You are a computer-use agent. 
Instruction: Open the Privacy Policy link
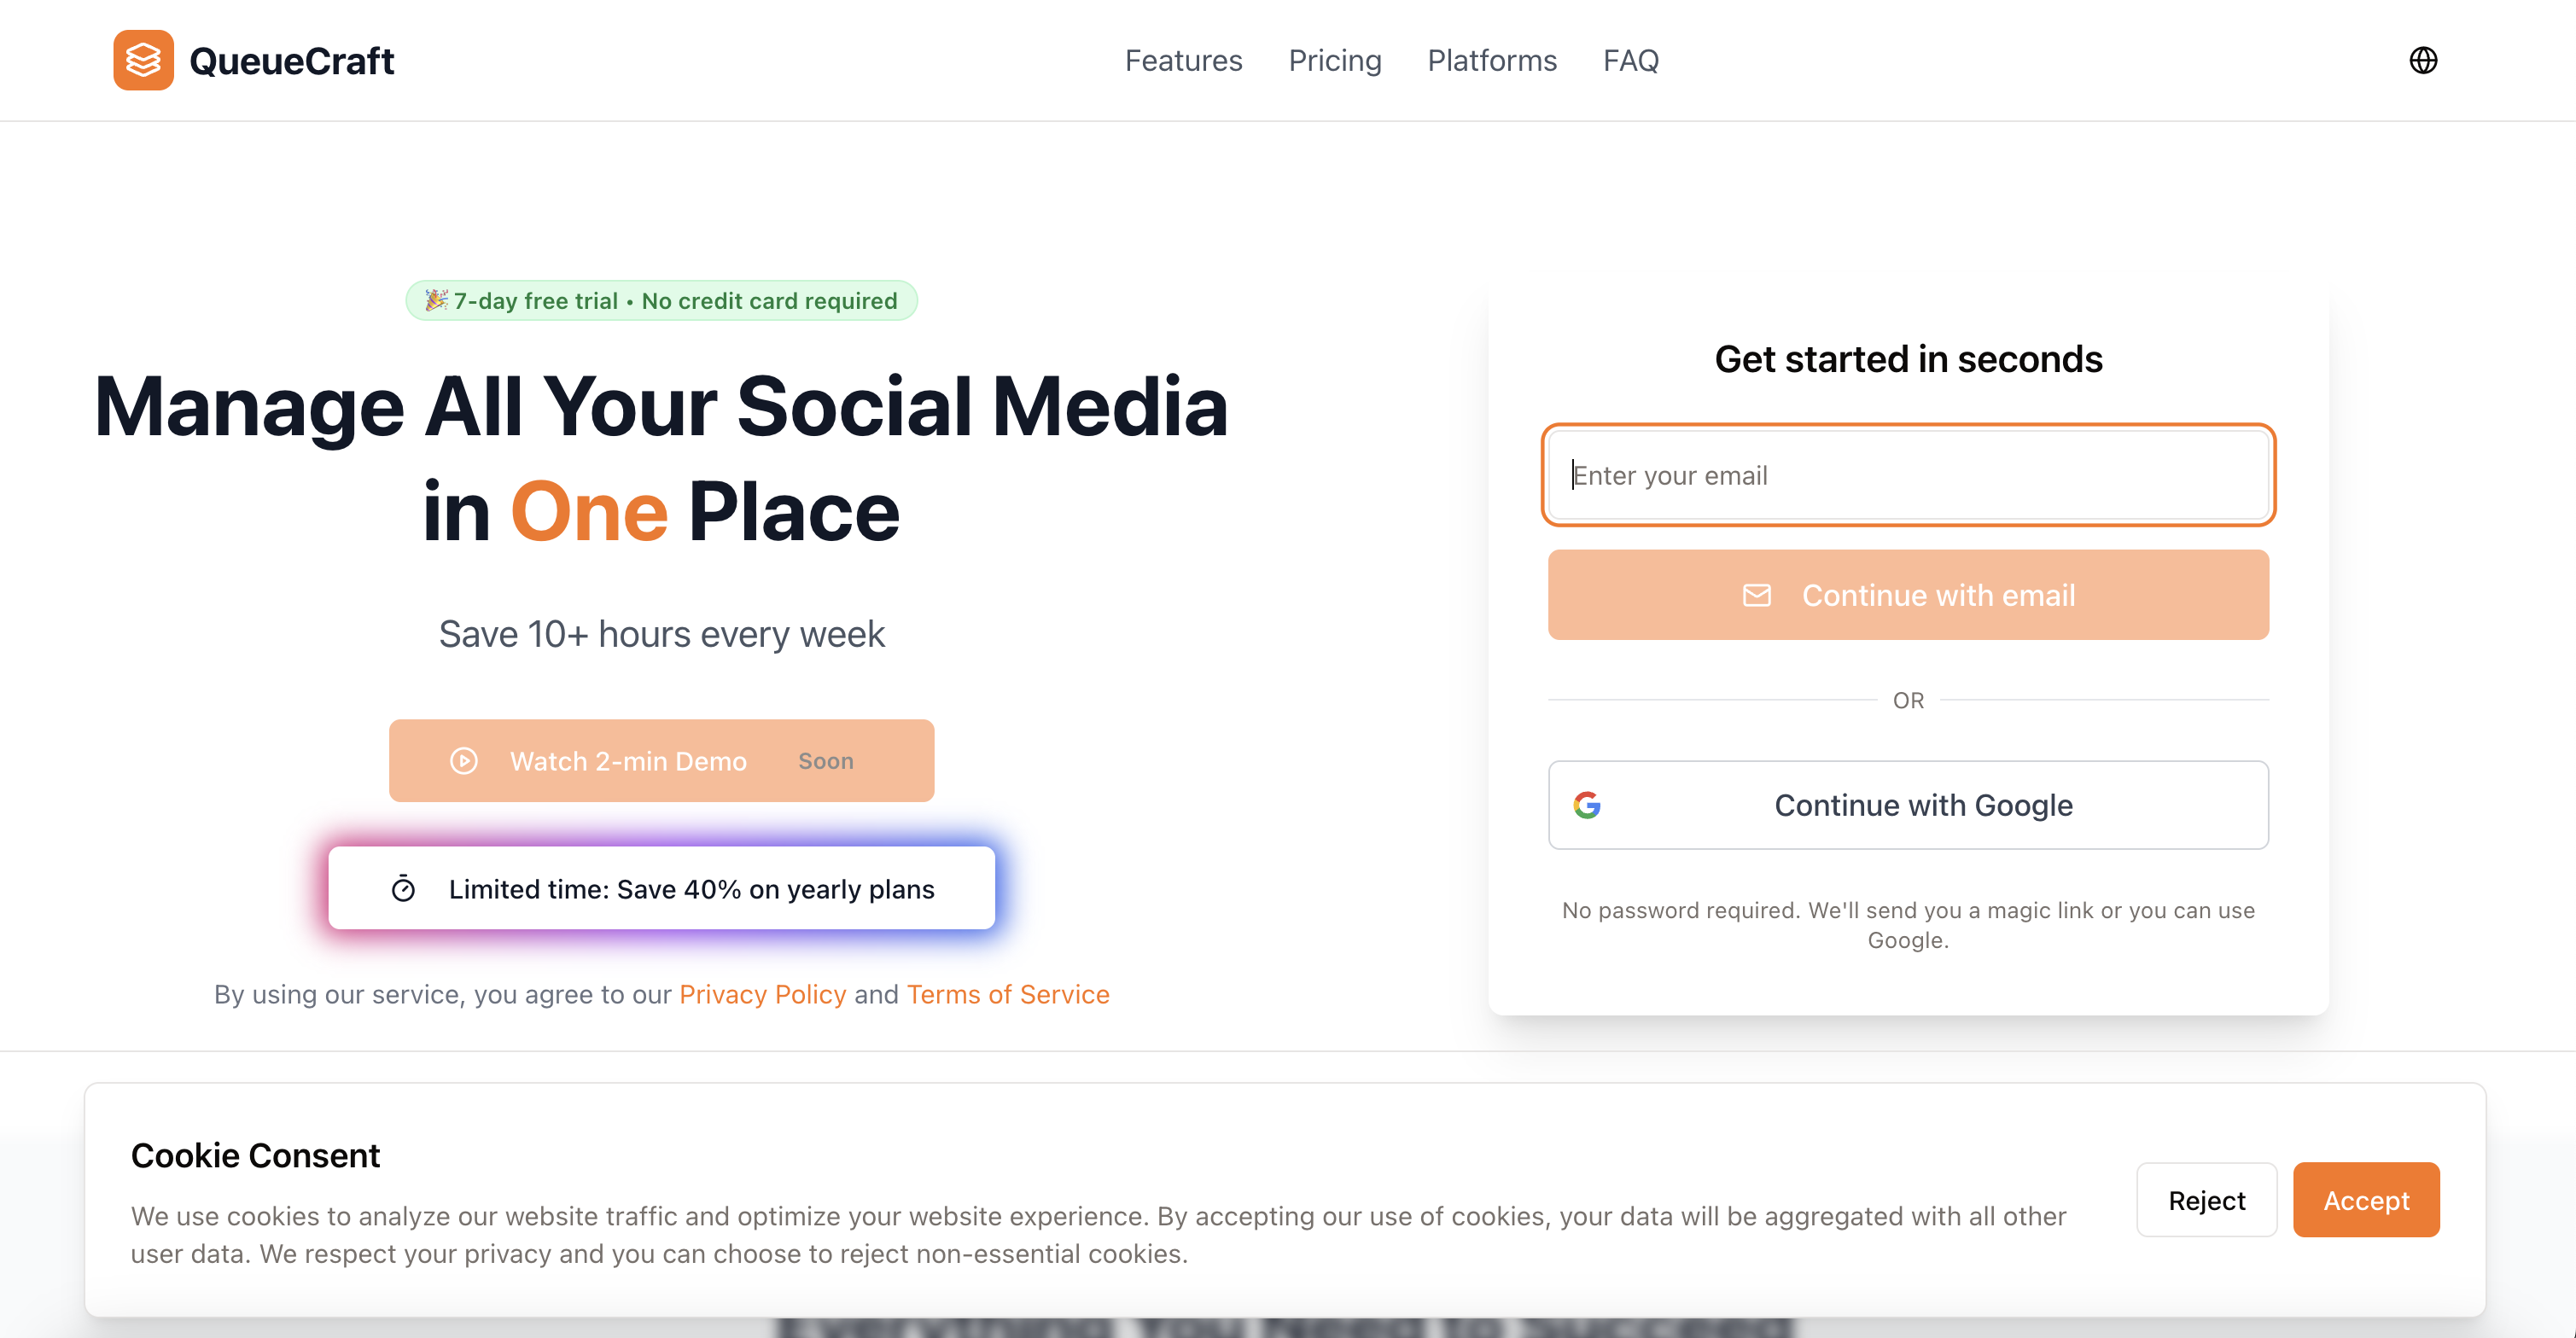pyautogui.click(x=762, y=994)
